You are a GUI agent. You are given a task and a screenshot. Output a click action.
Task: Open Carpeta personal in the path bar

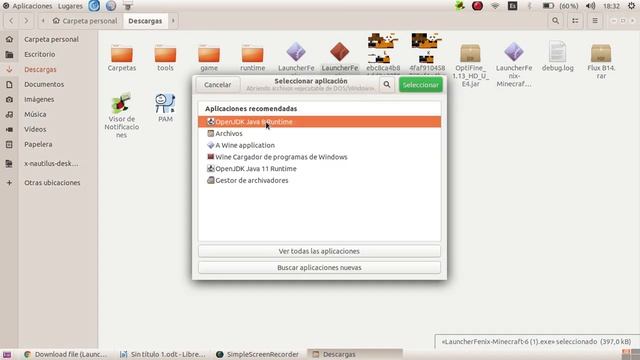click(85, 21)
